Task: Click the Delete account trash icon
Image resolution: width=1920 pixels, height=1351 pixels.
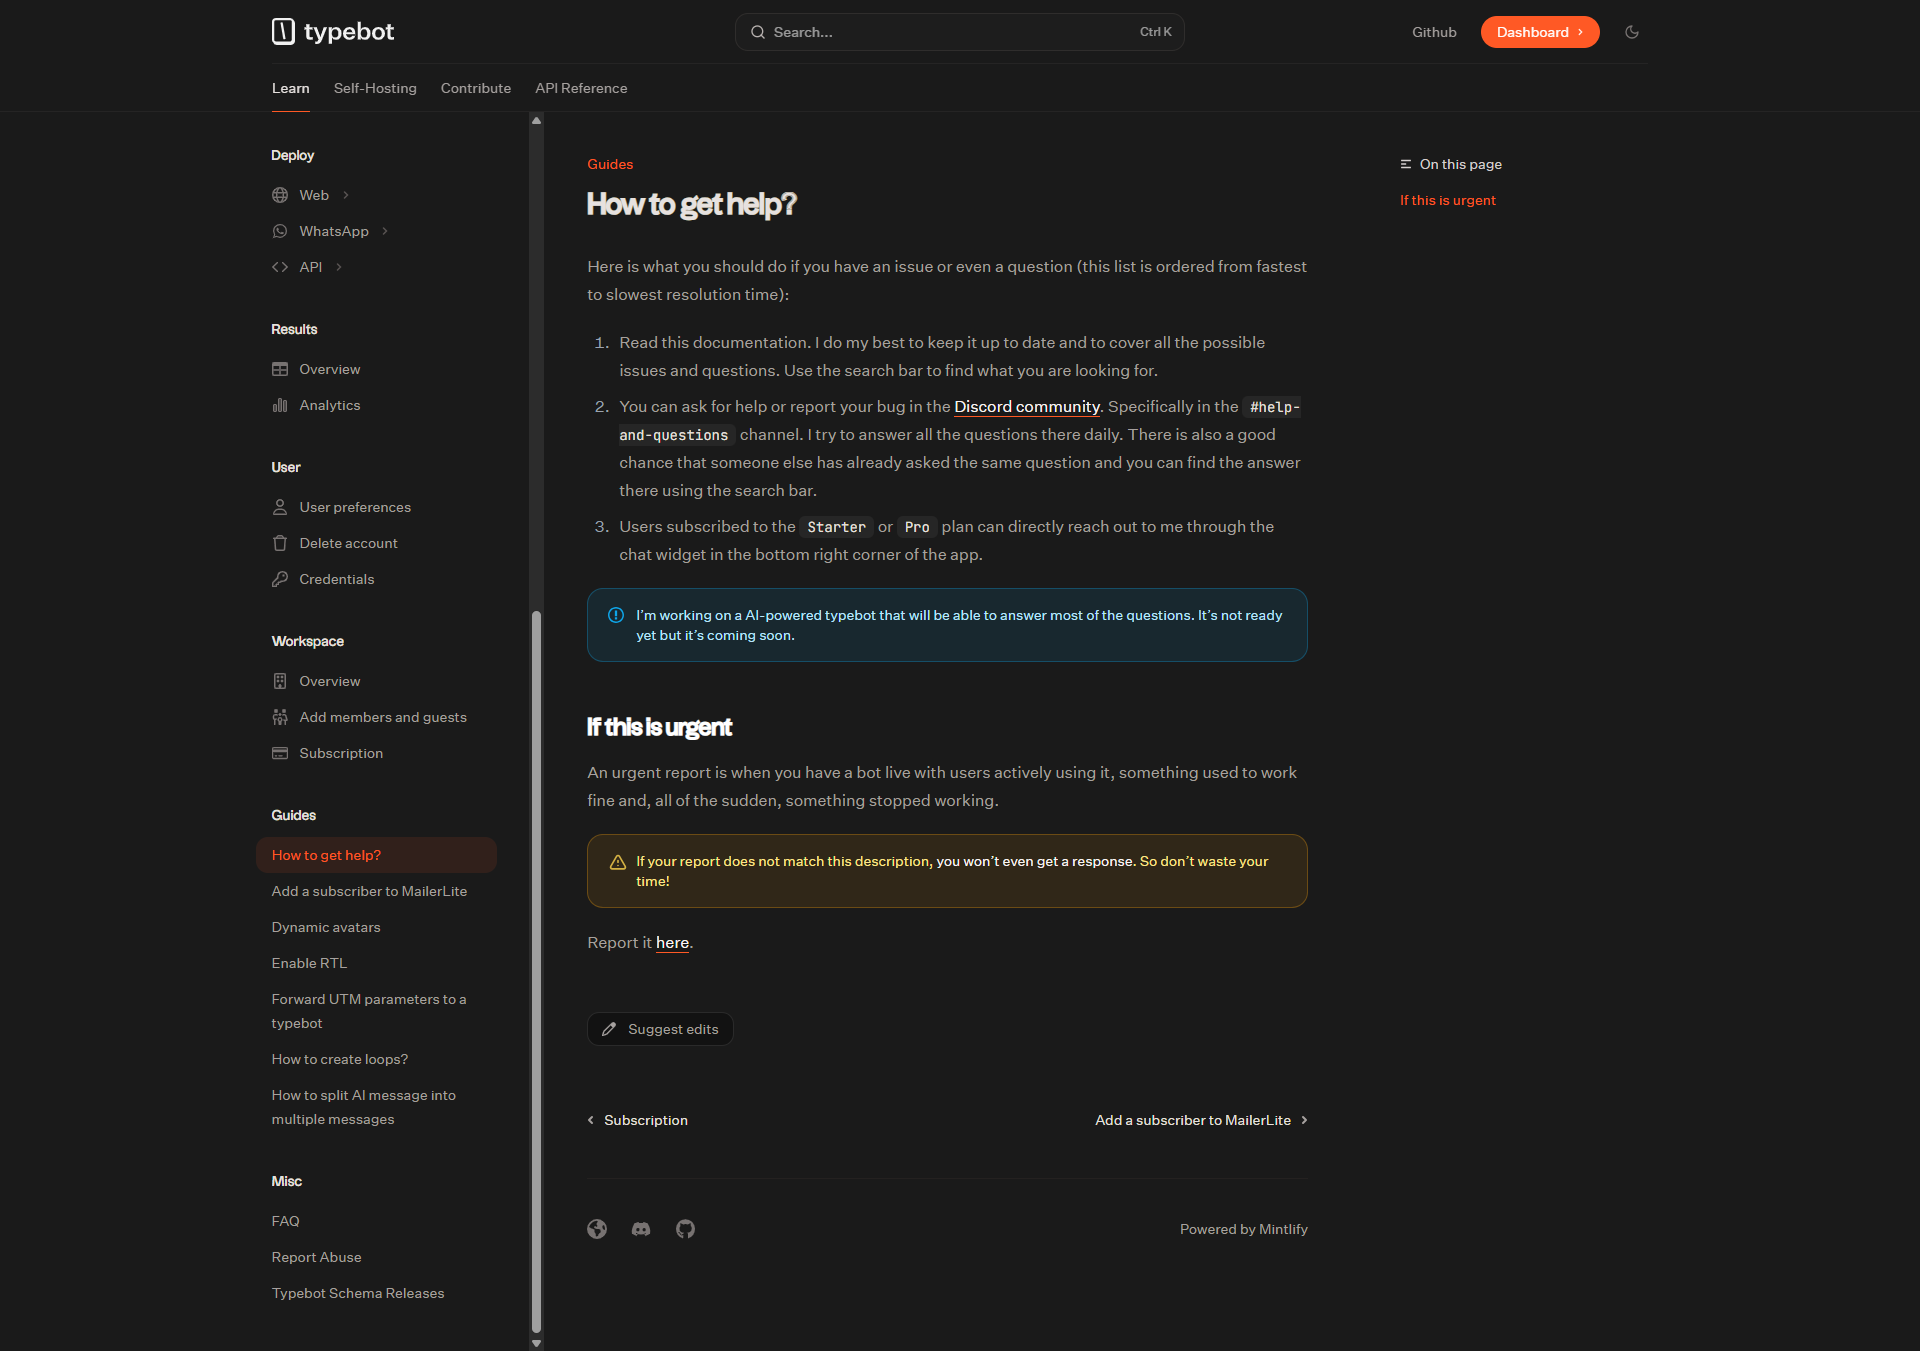Action: coord(280,543)
